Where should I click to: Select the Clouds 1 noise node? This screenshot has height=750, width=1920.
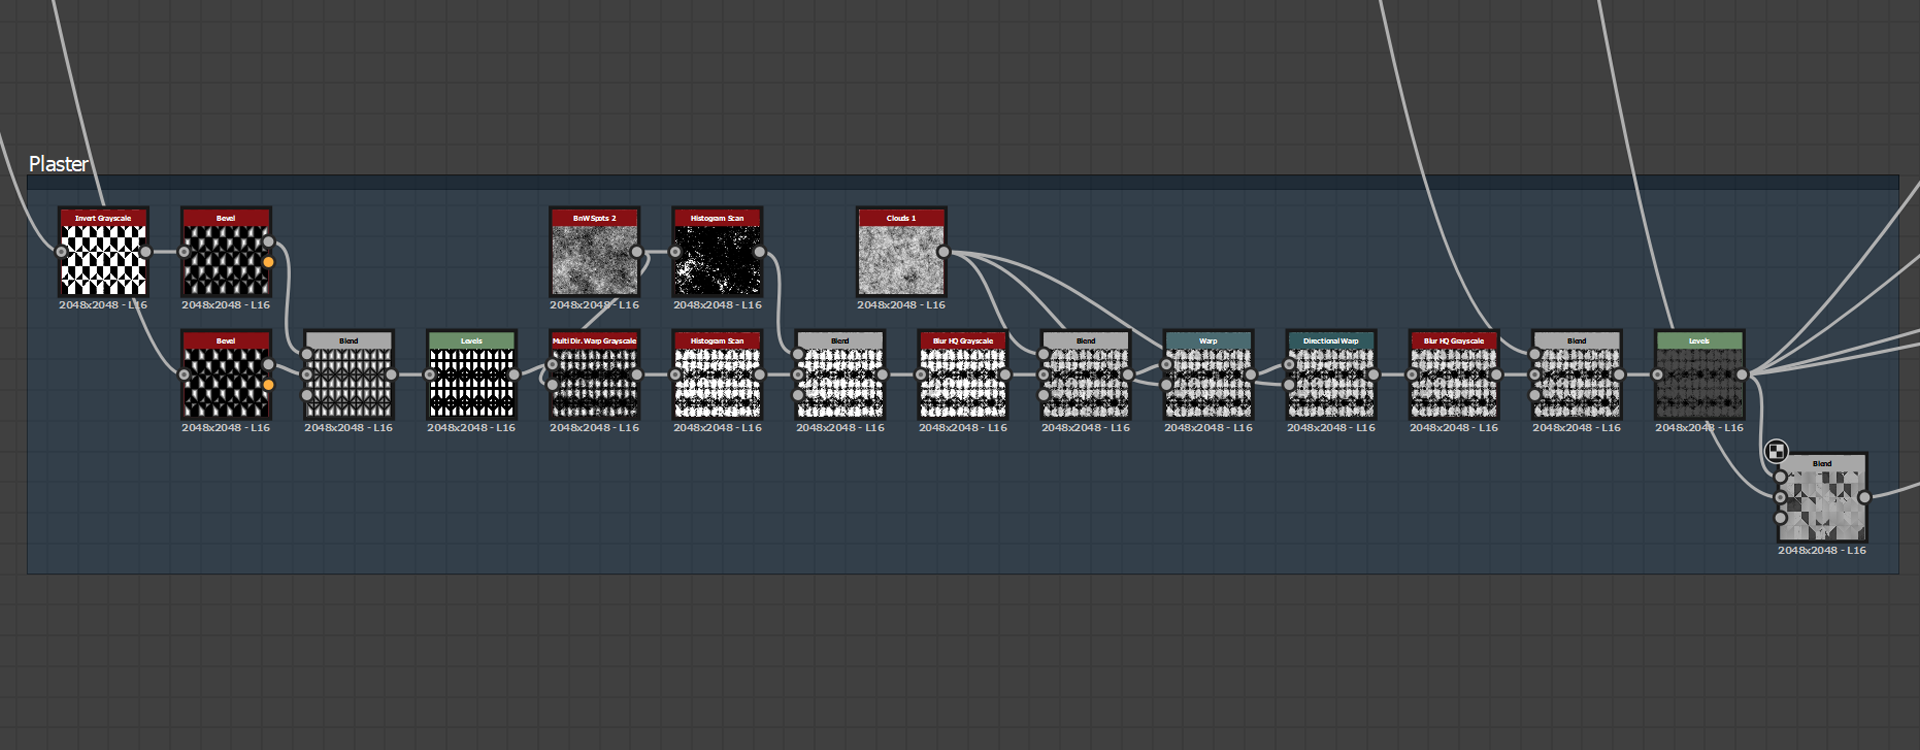coord(901,252)
